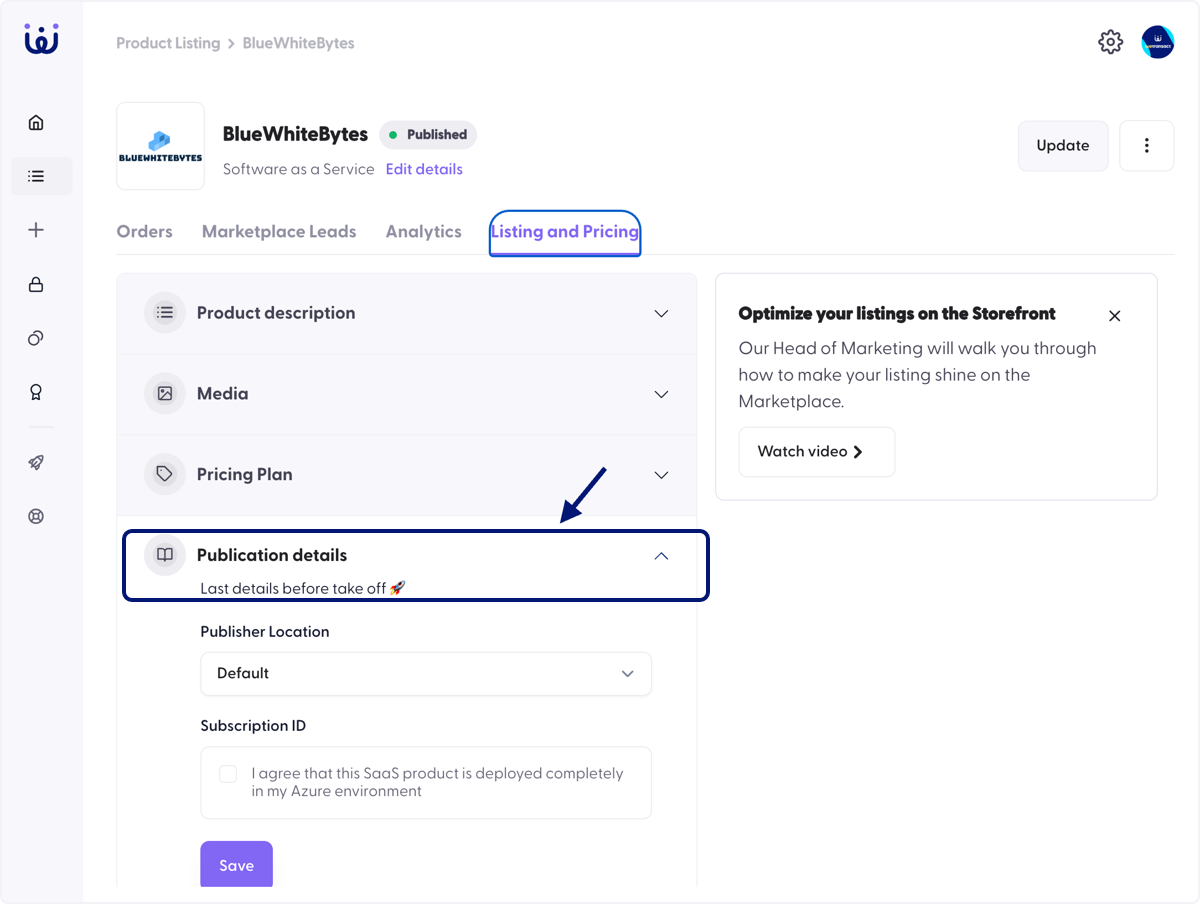Expand the Product description section chevron
The image size is (1200, 904).
[661, 313]
